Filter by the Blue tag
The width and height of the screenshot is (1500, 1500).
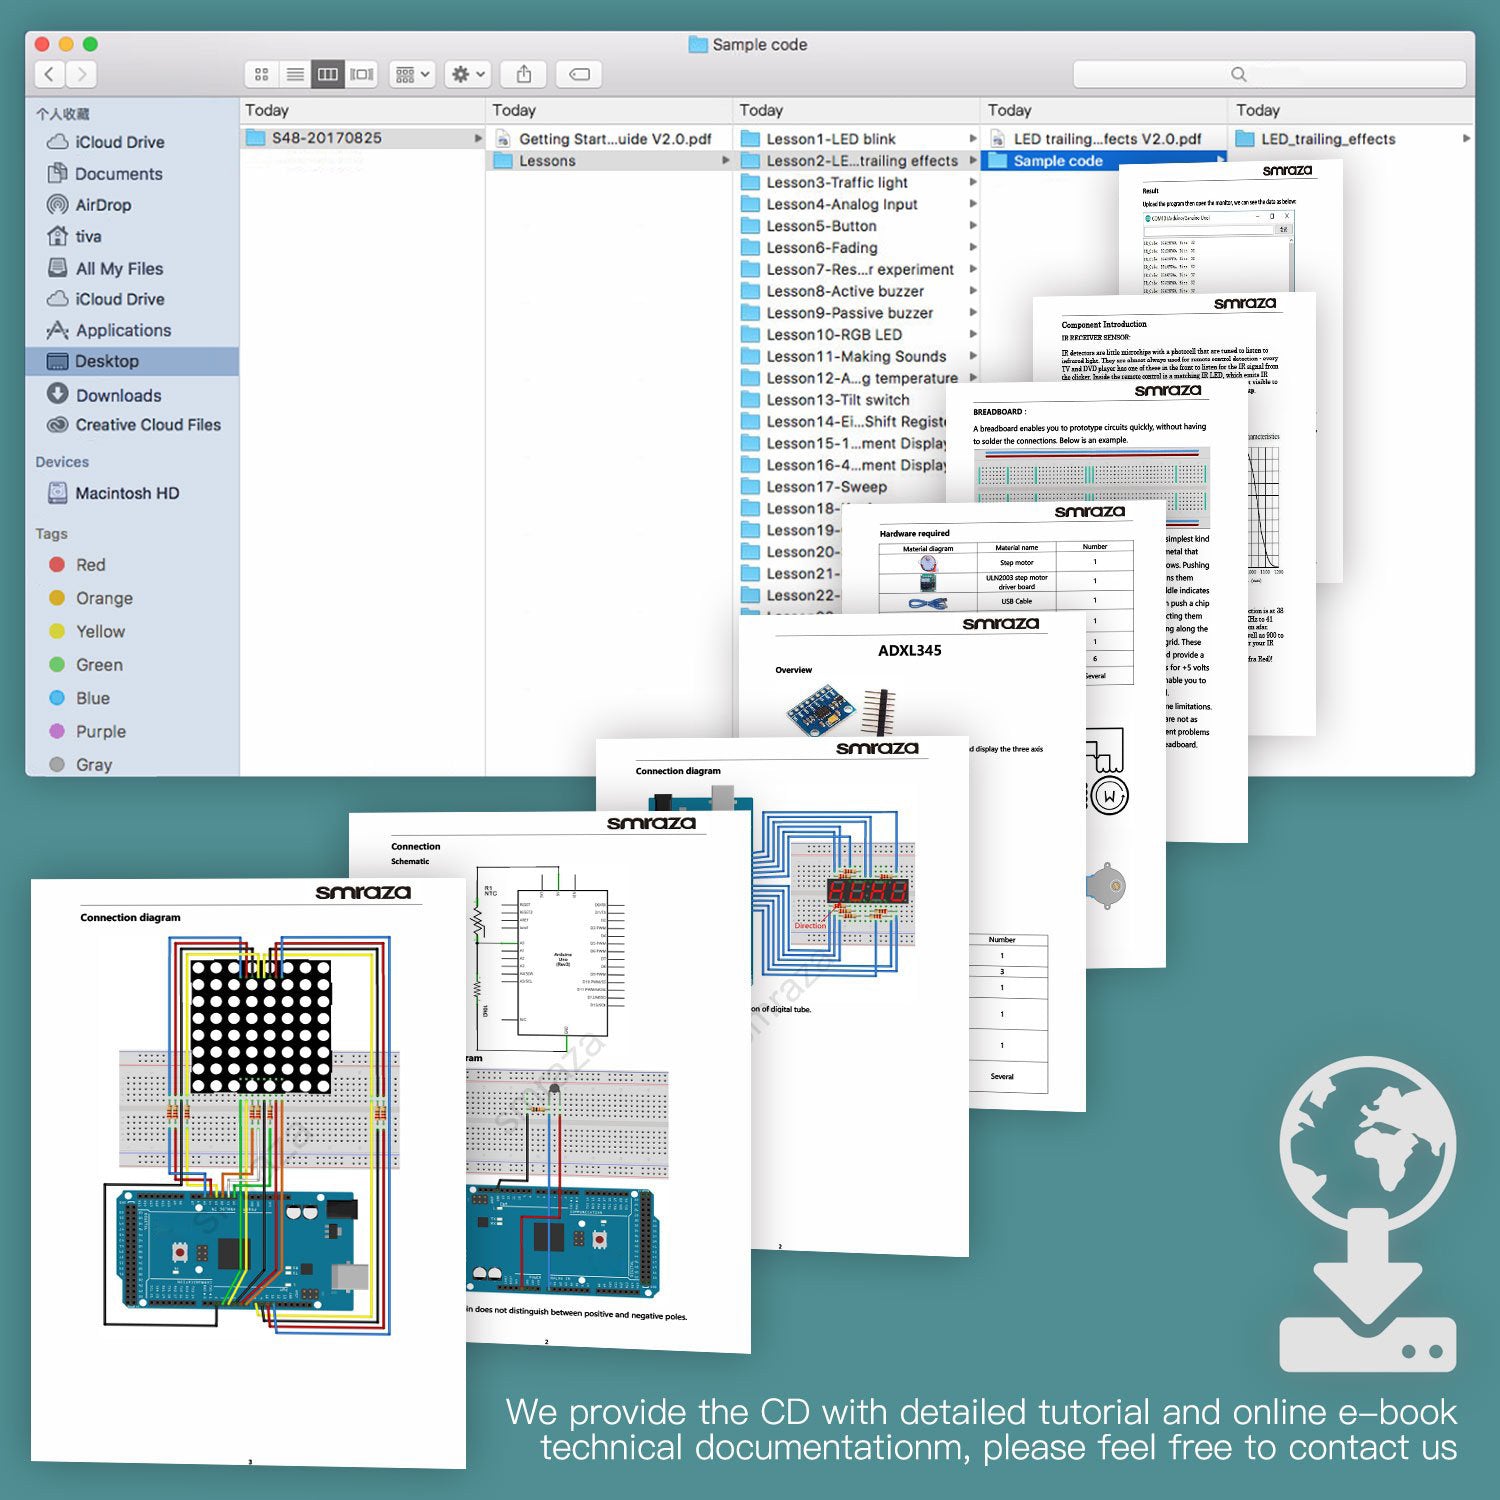79,698
